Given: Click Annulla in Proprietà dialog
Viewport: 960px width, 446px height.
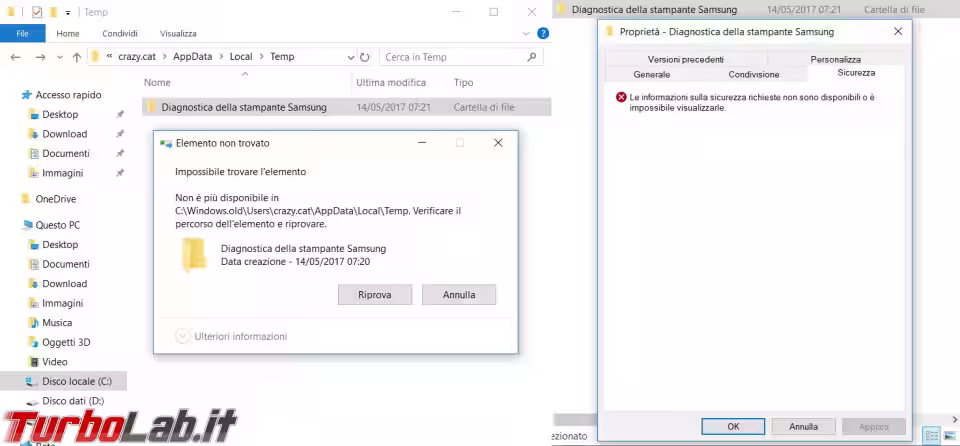Looking at the screenshot, I should click(x=803, y=426).
